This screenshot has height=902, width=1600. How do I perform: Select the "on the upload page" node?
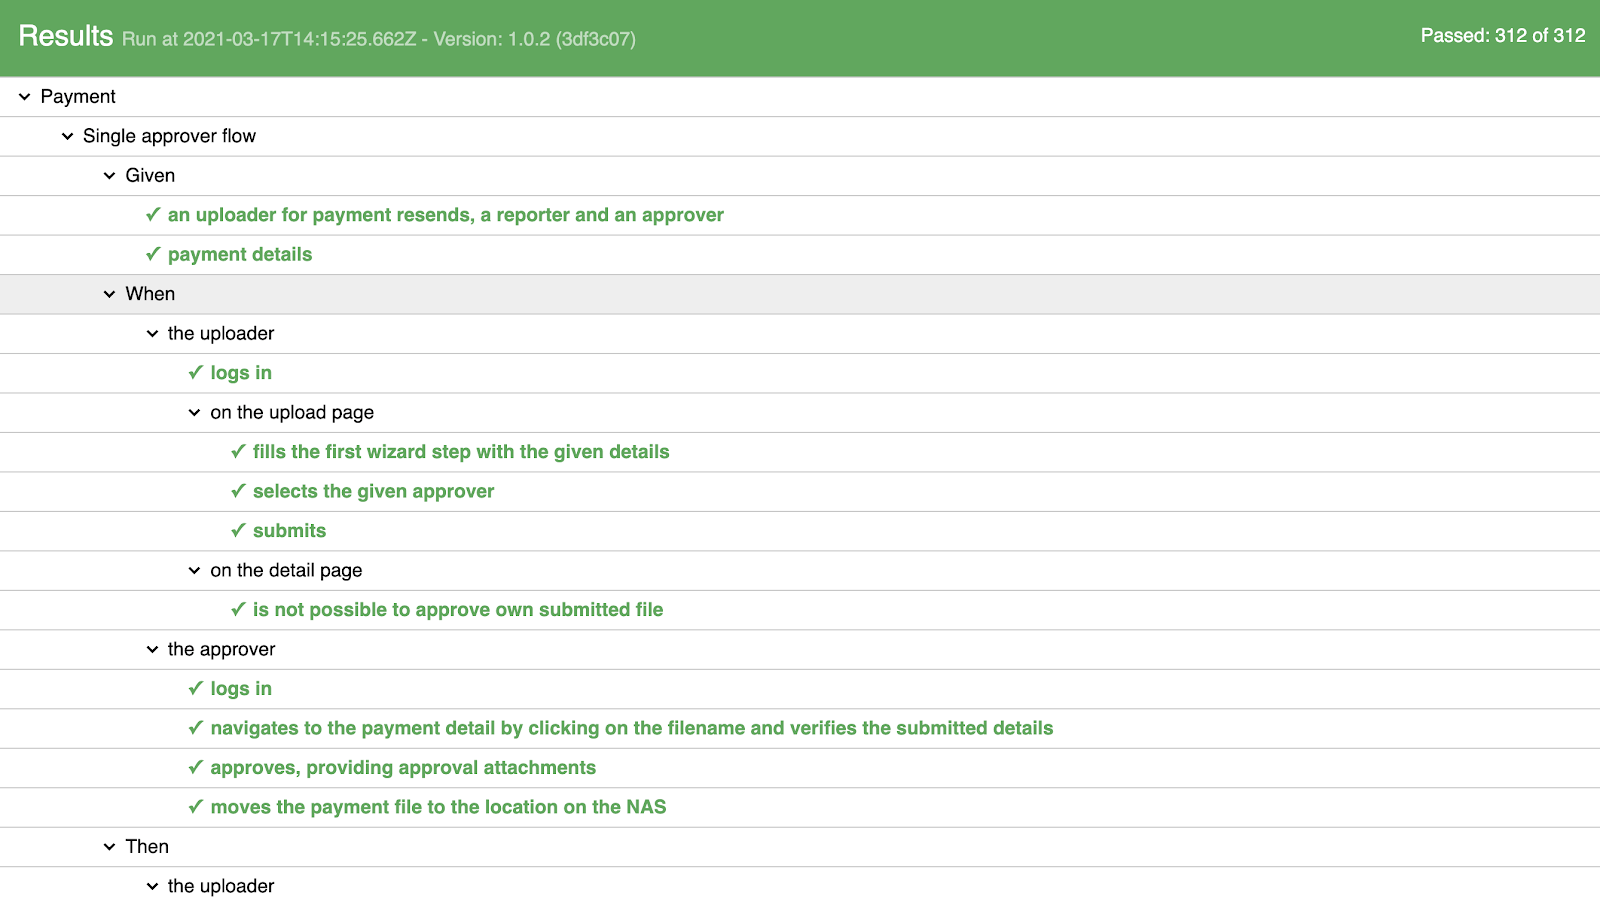tap(291, 412)
